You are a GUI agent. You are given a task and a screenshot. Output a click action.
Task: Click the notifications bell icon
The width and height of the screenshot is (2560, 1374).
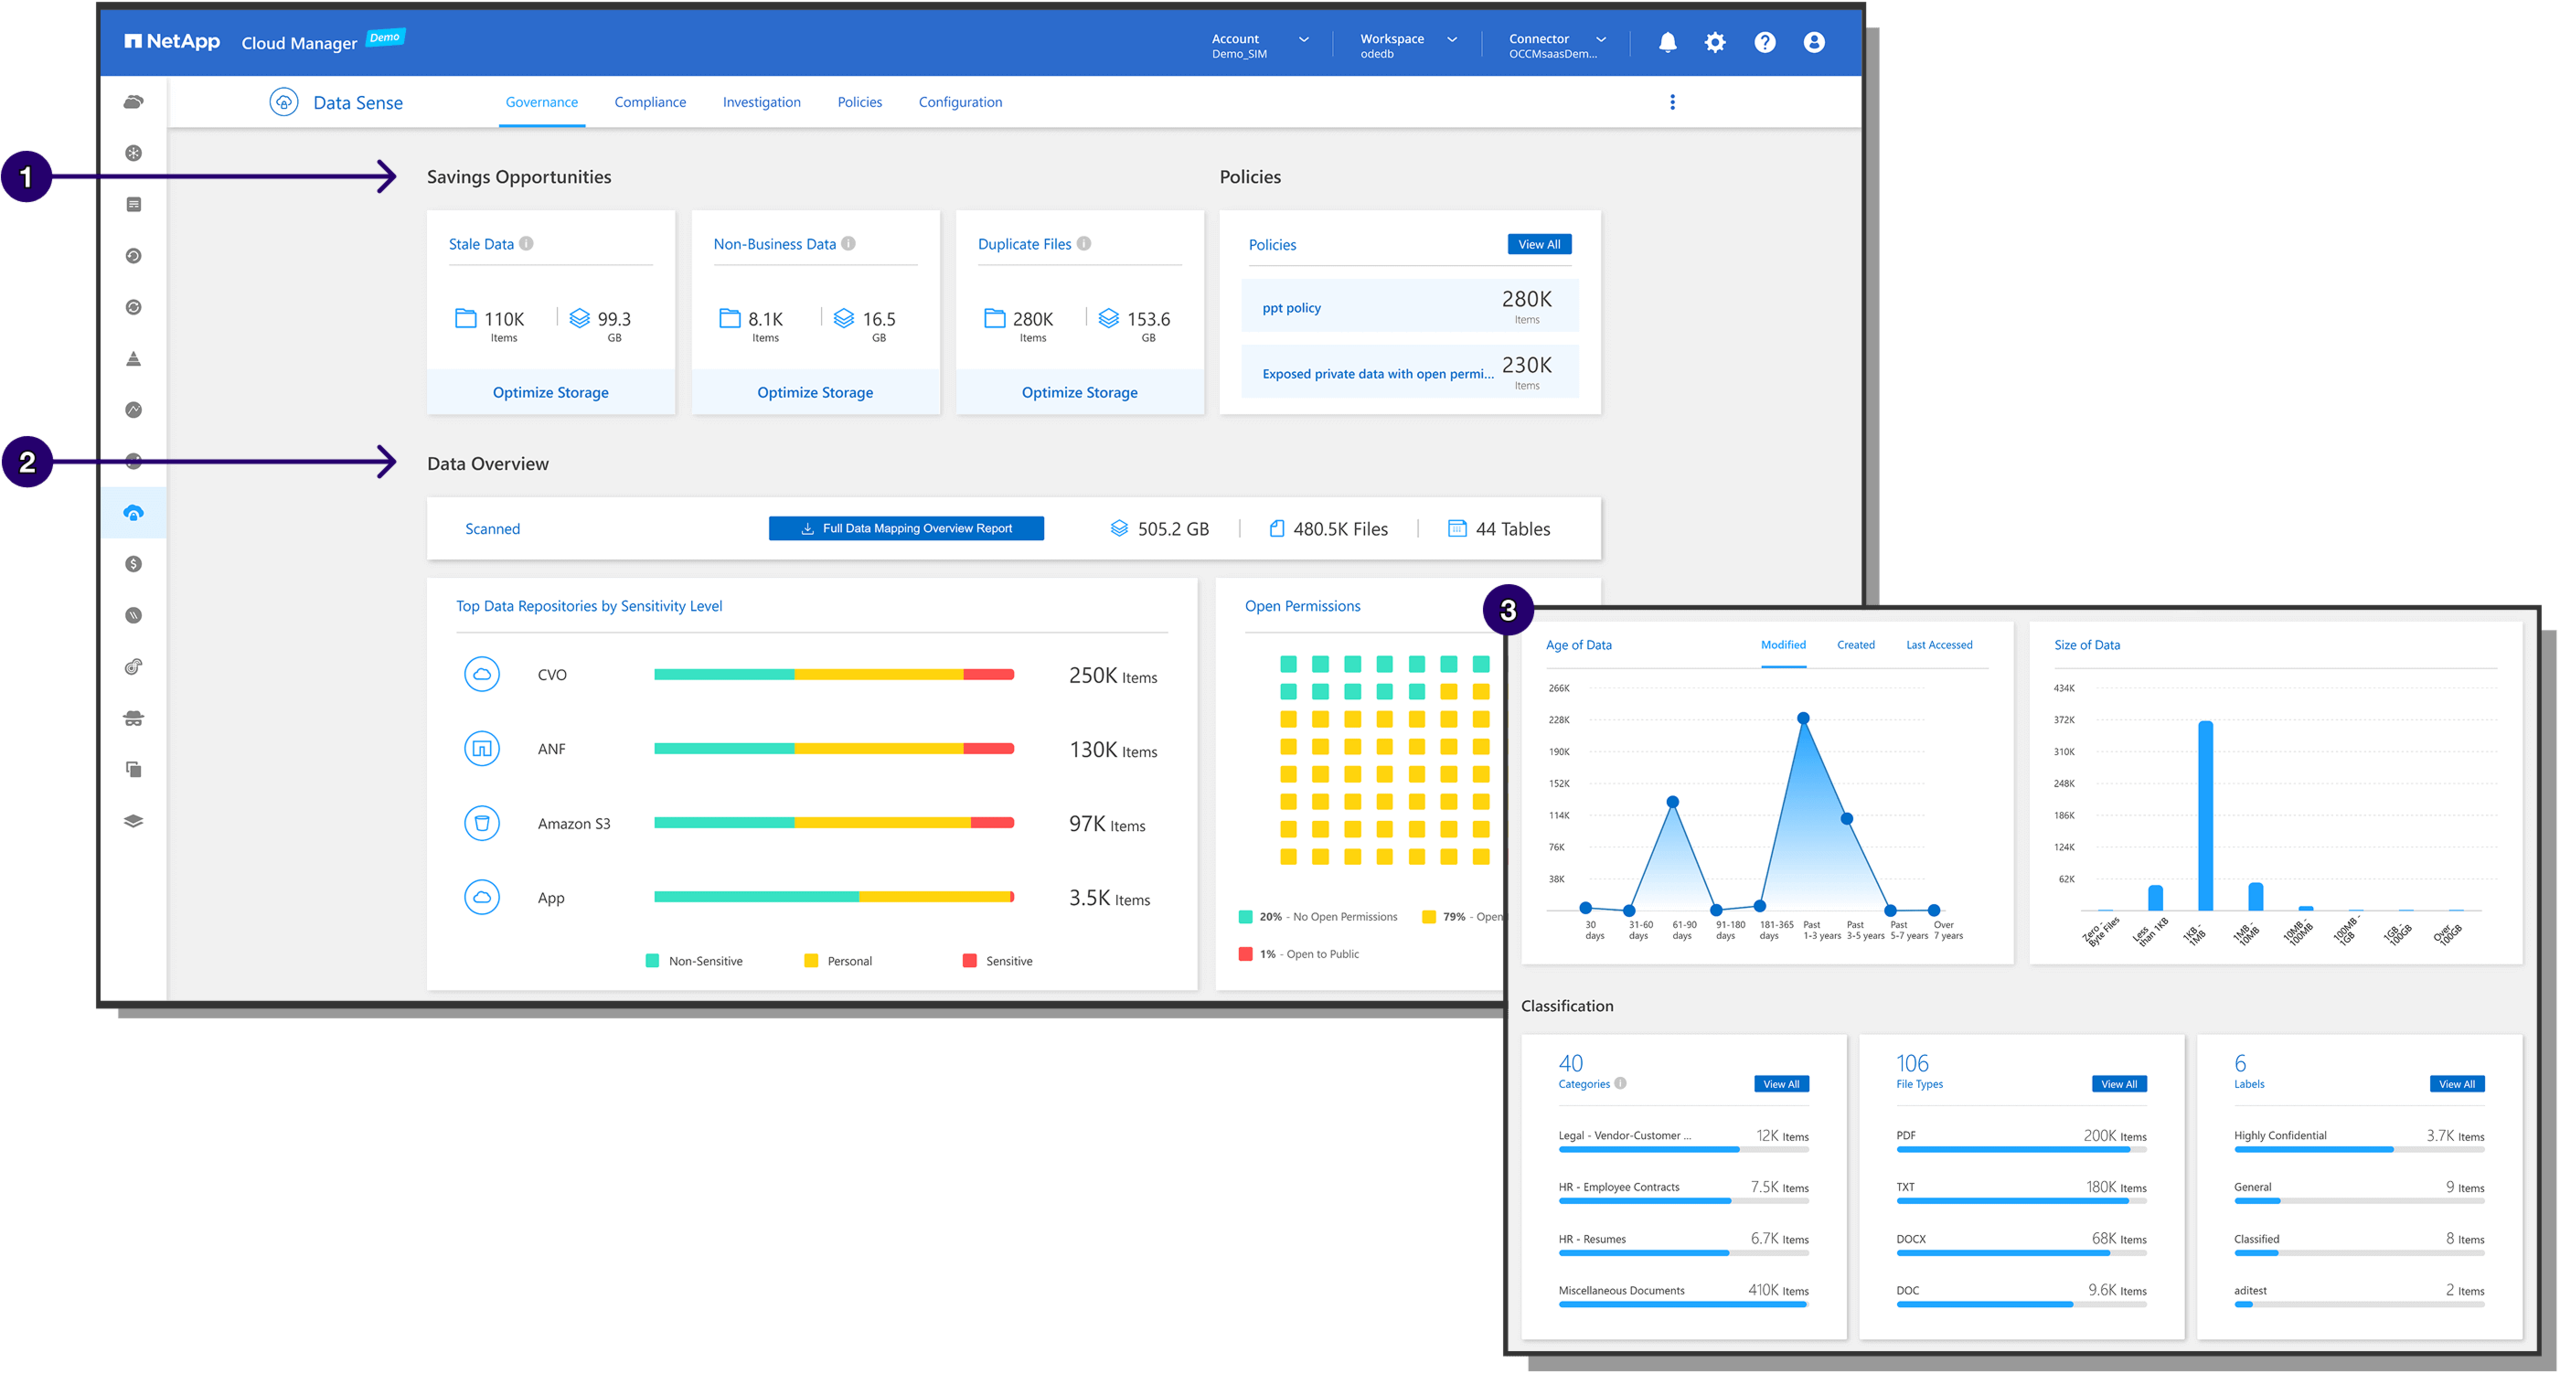click(x=1666, y=42)
